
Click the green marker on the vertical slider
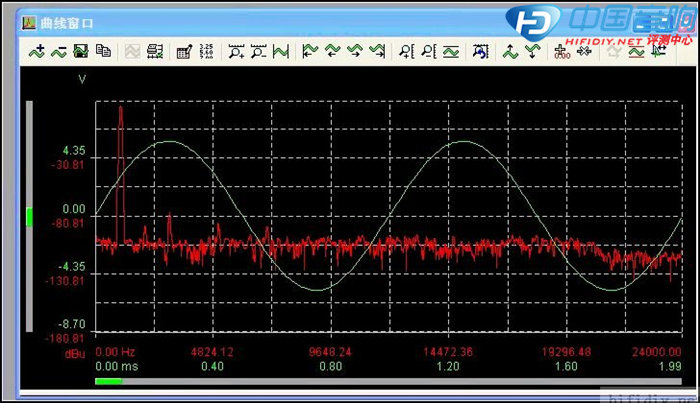tap(29, 215)
